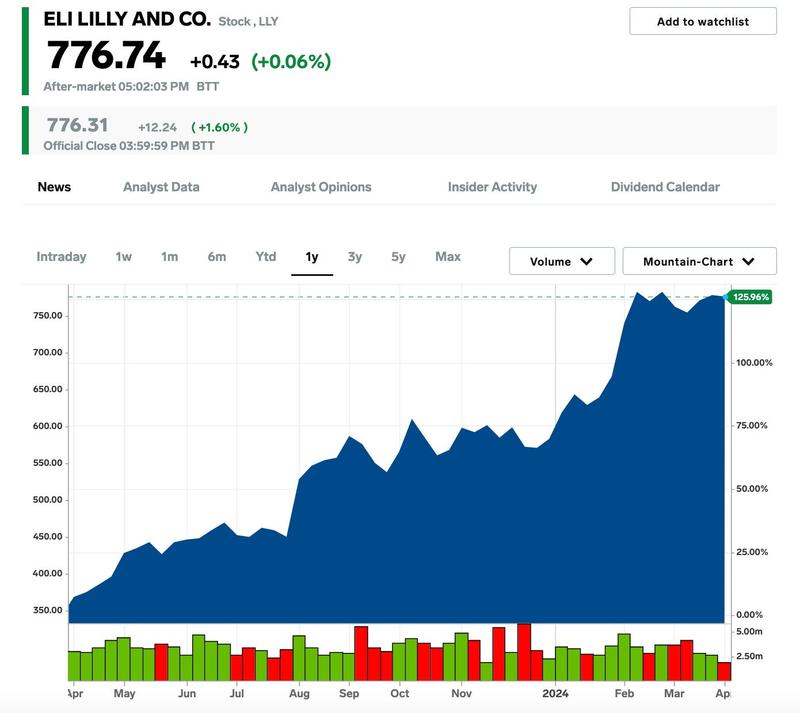Open the Volume dropdown
The width and height of the screenshot is (800, 713).
point(562,261)
